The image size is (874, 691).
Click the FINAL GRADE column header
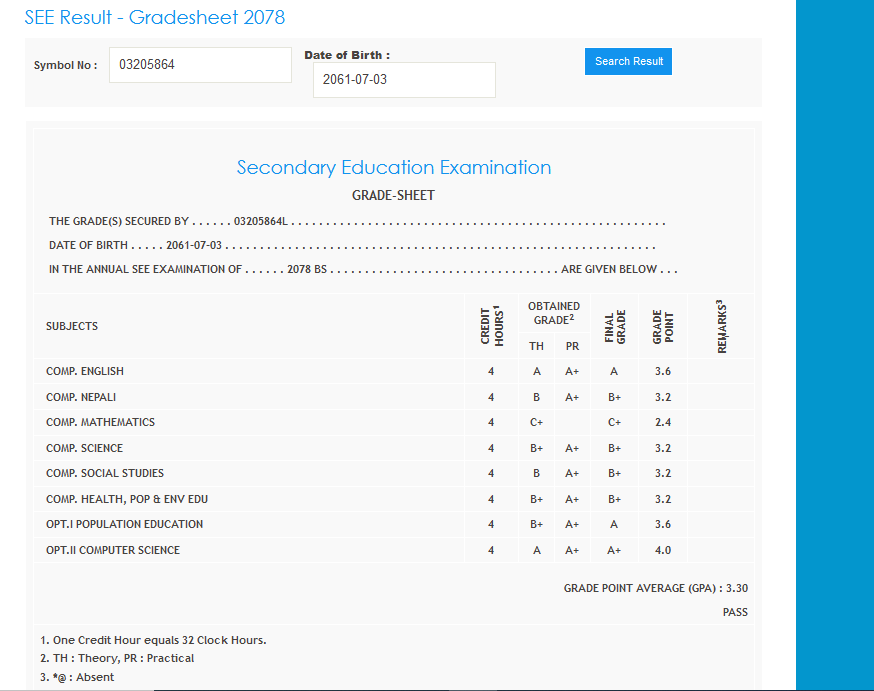pyautogui.click(x=614, y=326)
